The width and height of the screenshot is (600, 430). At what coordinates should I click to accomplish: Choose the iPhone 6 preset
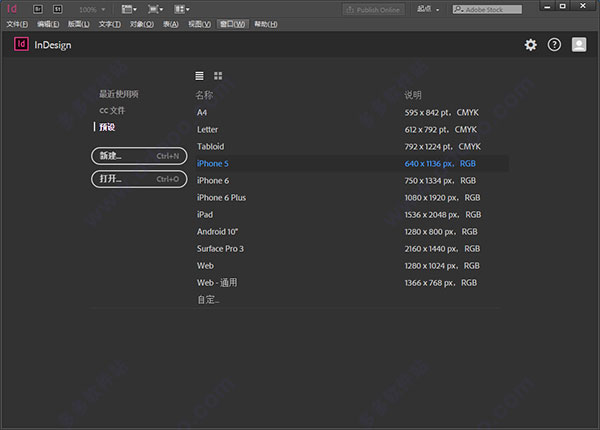click(x=352, y=181)
